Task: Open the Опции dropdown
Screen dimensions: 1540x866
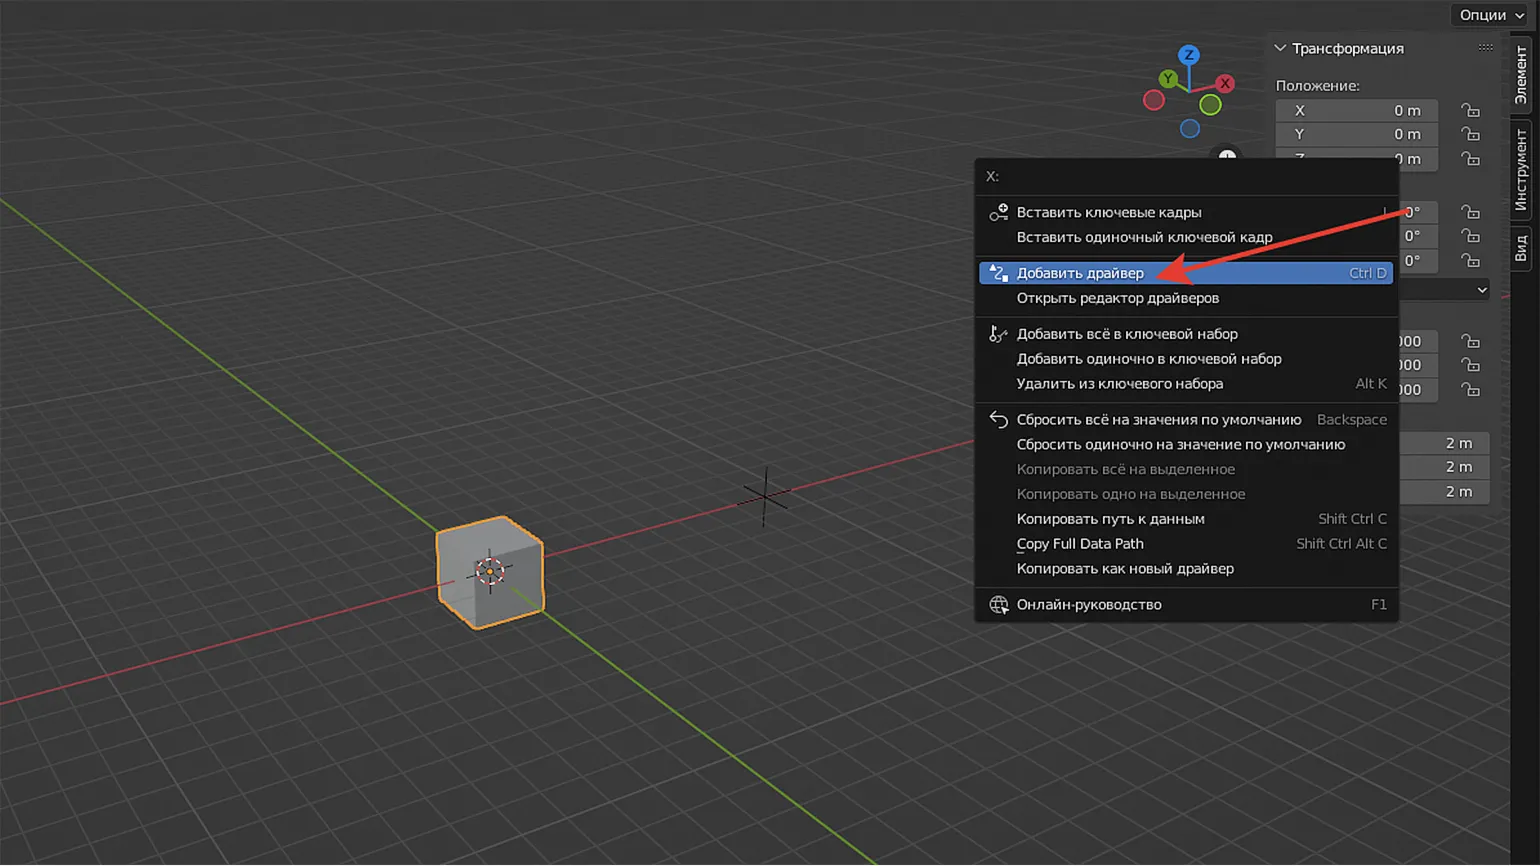Action: 1490,15
